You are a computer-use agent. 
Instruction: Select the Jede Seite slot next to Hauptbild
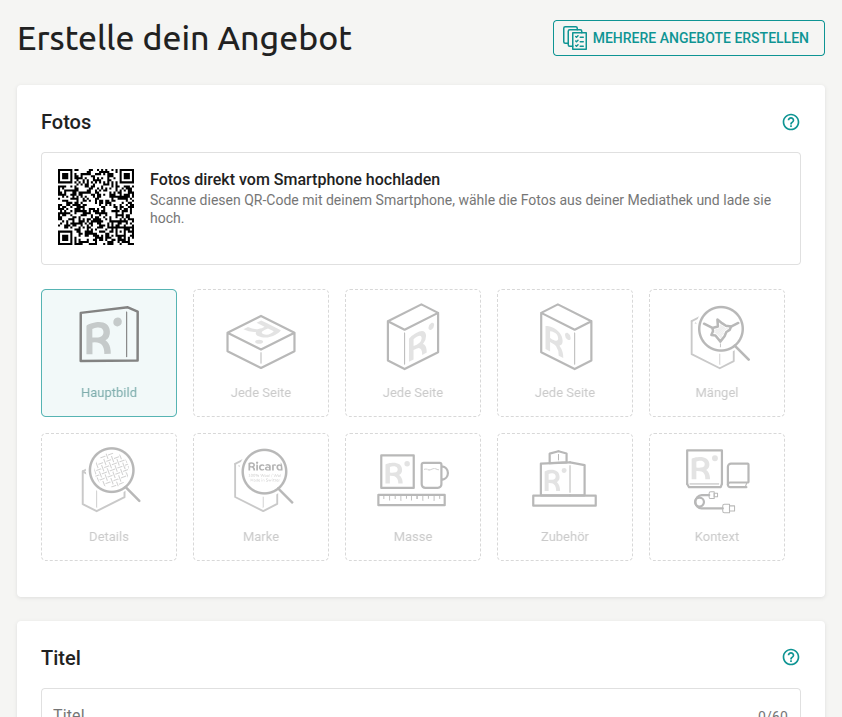(261, 353)
